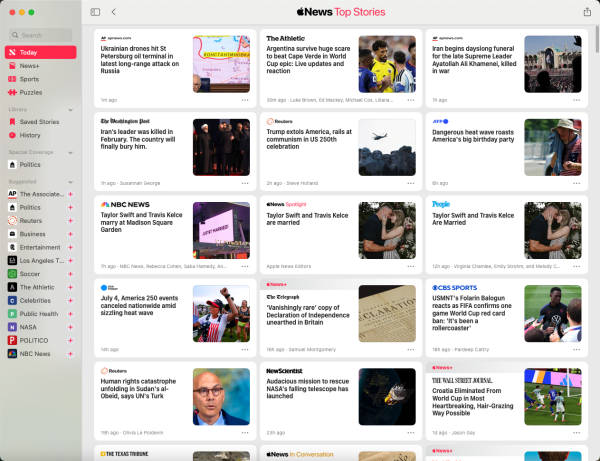Open more options on Ukrainian drones story
The image size is (600, 461).
[x=245, y=100]
